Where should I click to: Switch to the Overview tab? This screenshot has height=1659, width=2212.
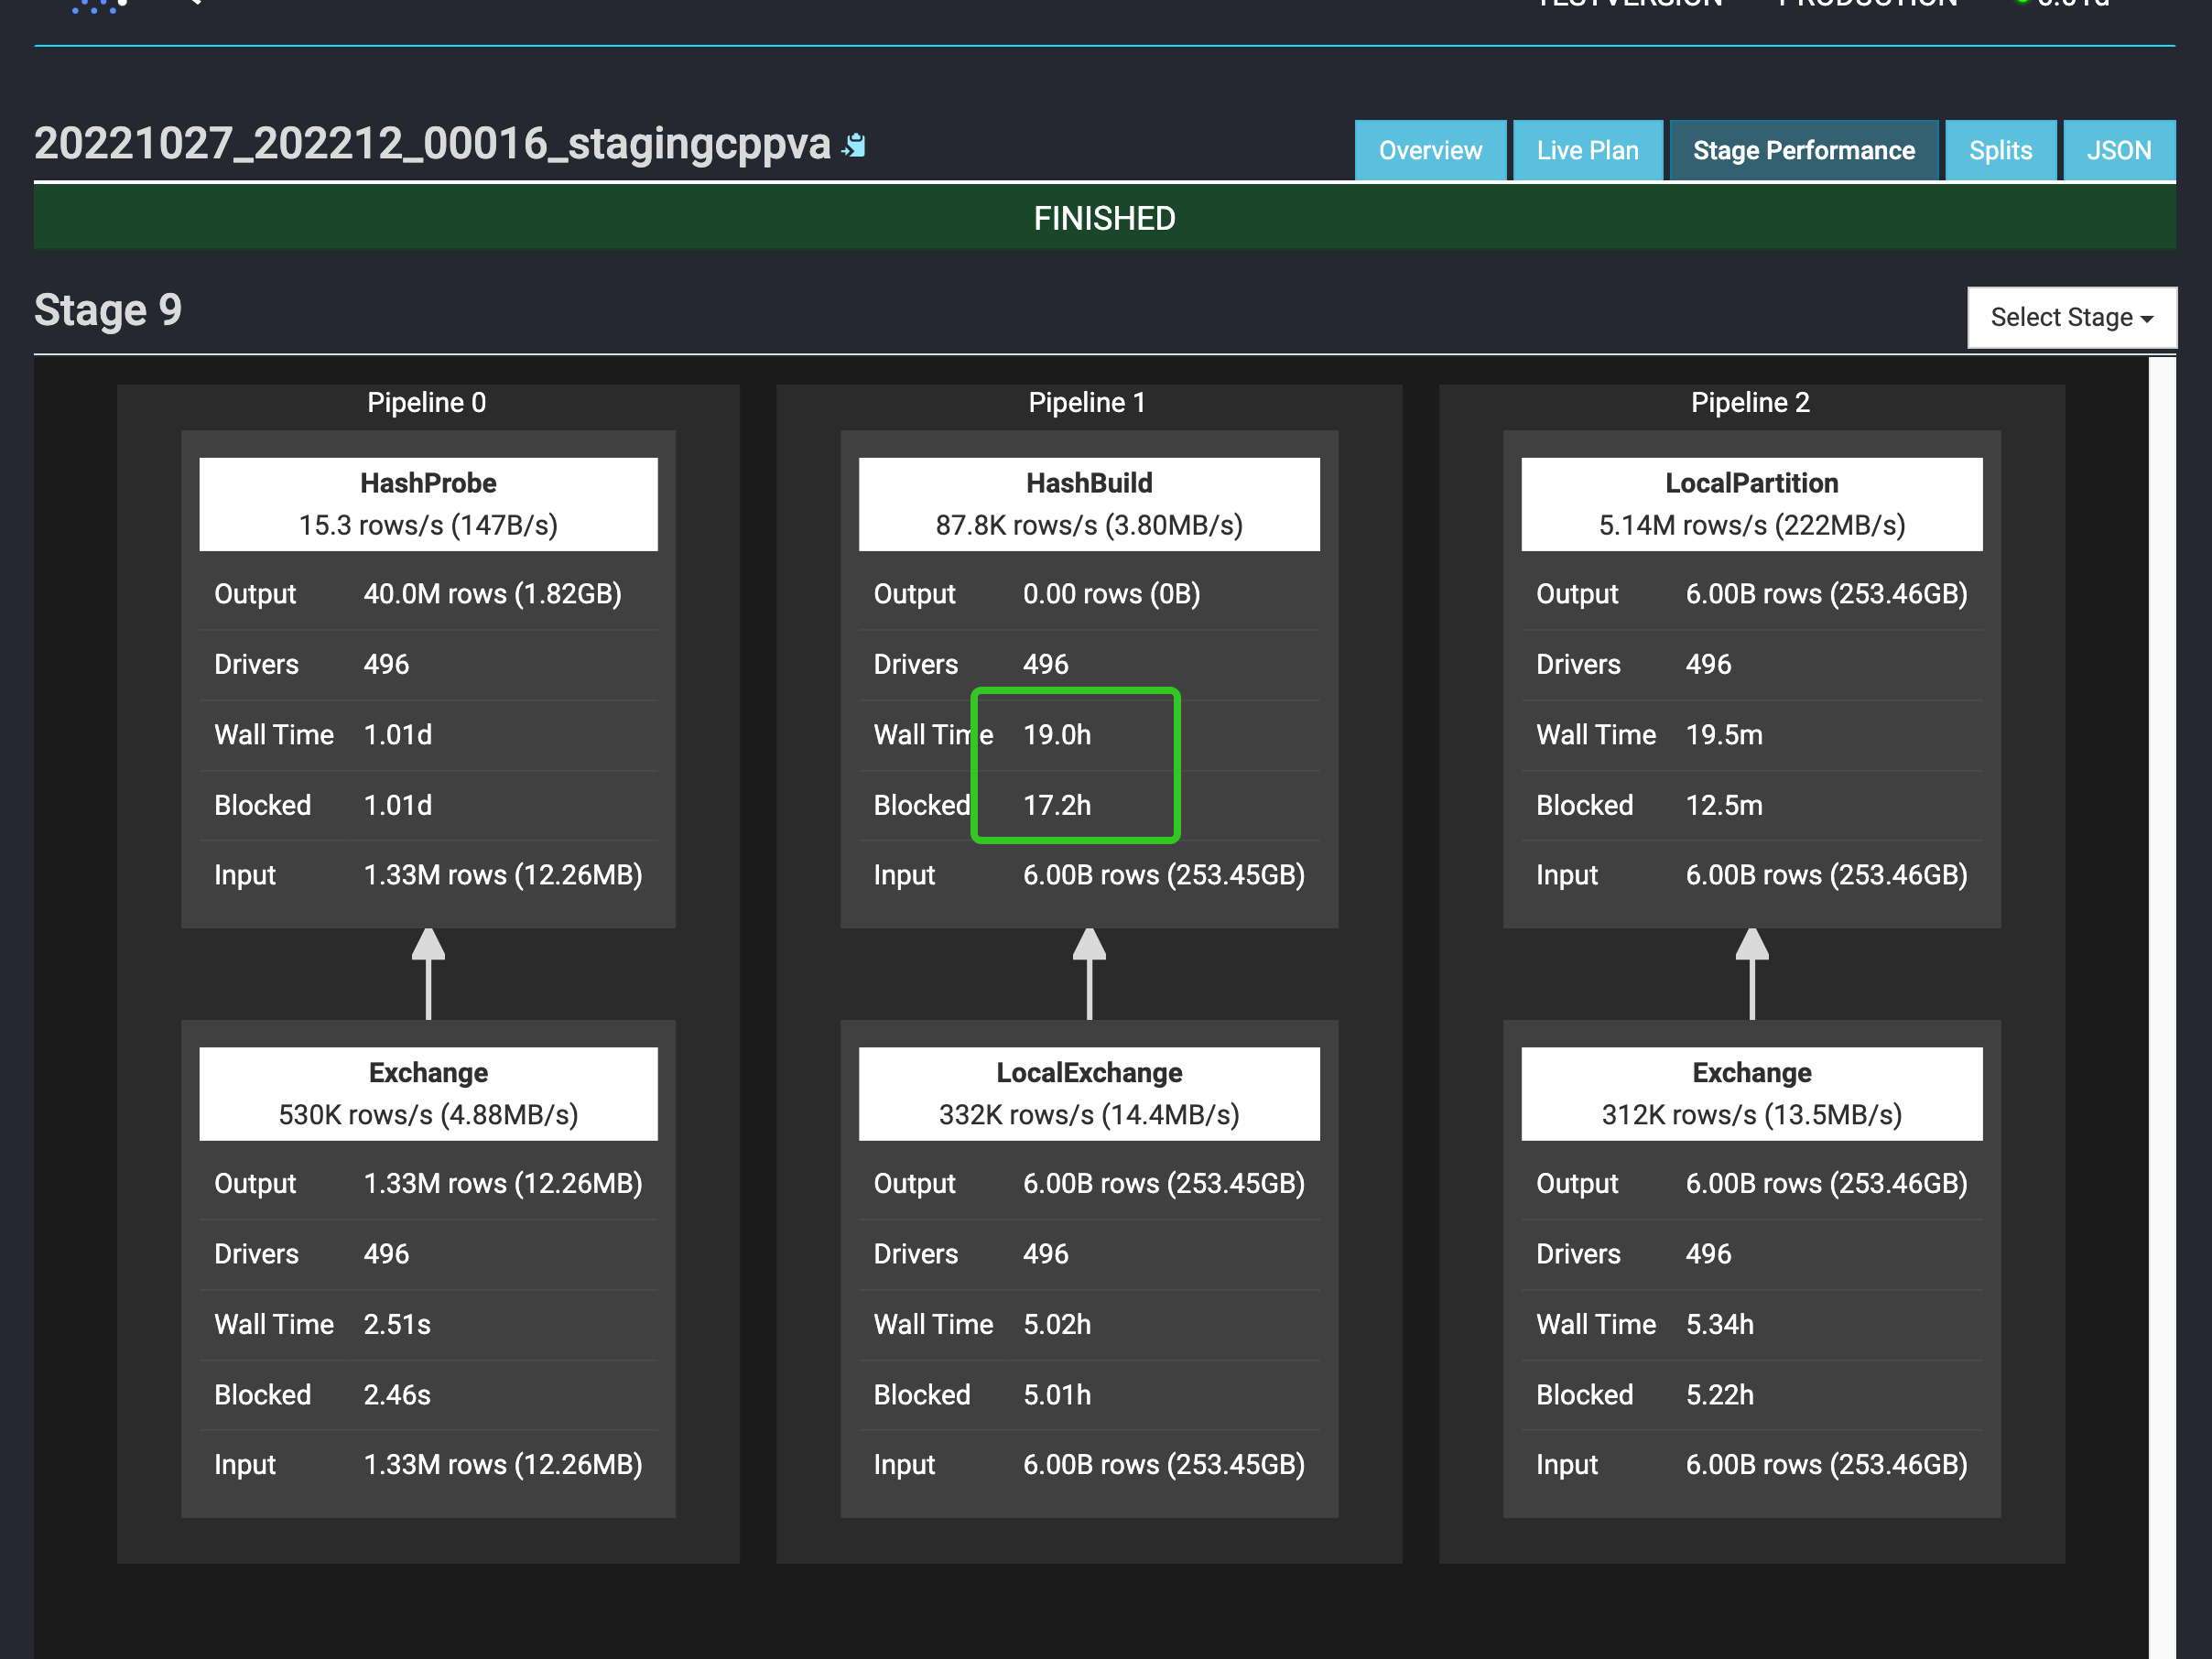1430,150
